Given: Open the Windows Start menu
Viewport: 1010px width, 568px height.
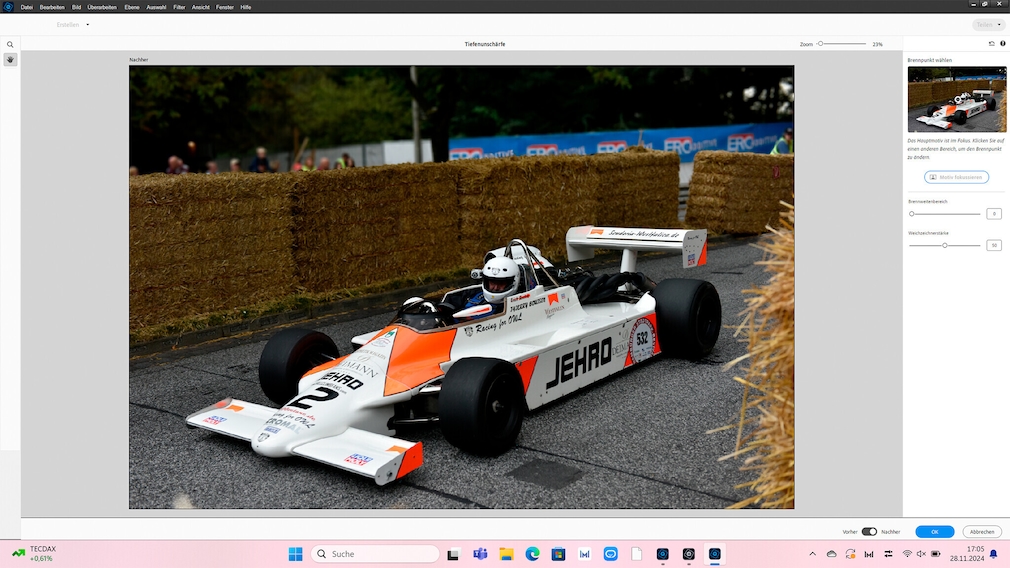Looking at the screenshot, I should 296,554.
